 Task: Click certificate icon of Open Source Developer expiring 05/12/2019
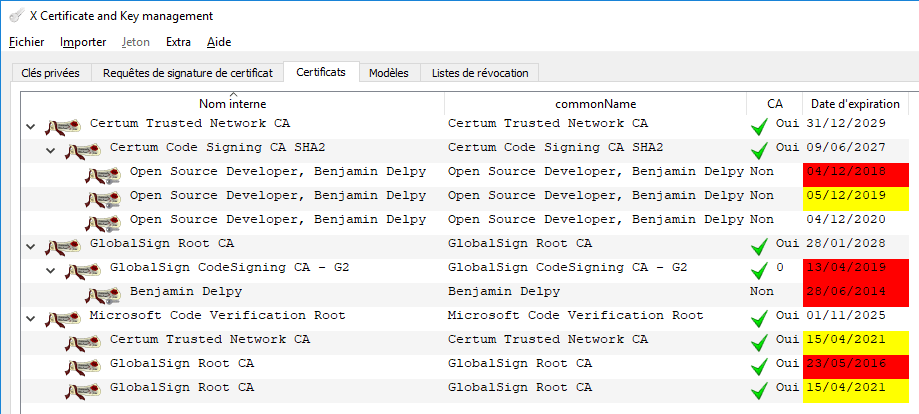point(103,198)
